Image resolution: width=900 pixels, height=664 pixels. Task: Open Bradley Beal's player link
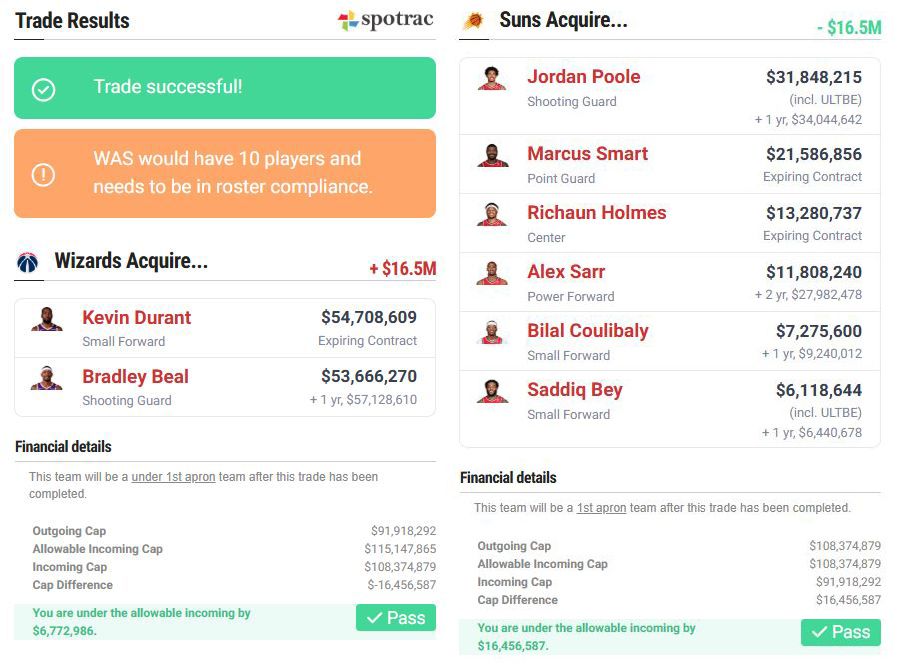coord(135,377)
